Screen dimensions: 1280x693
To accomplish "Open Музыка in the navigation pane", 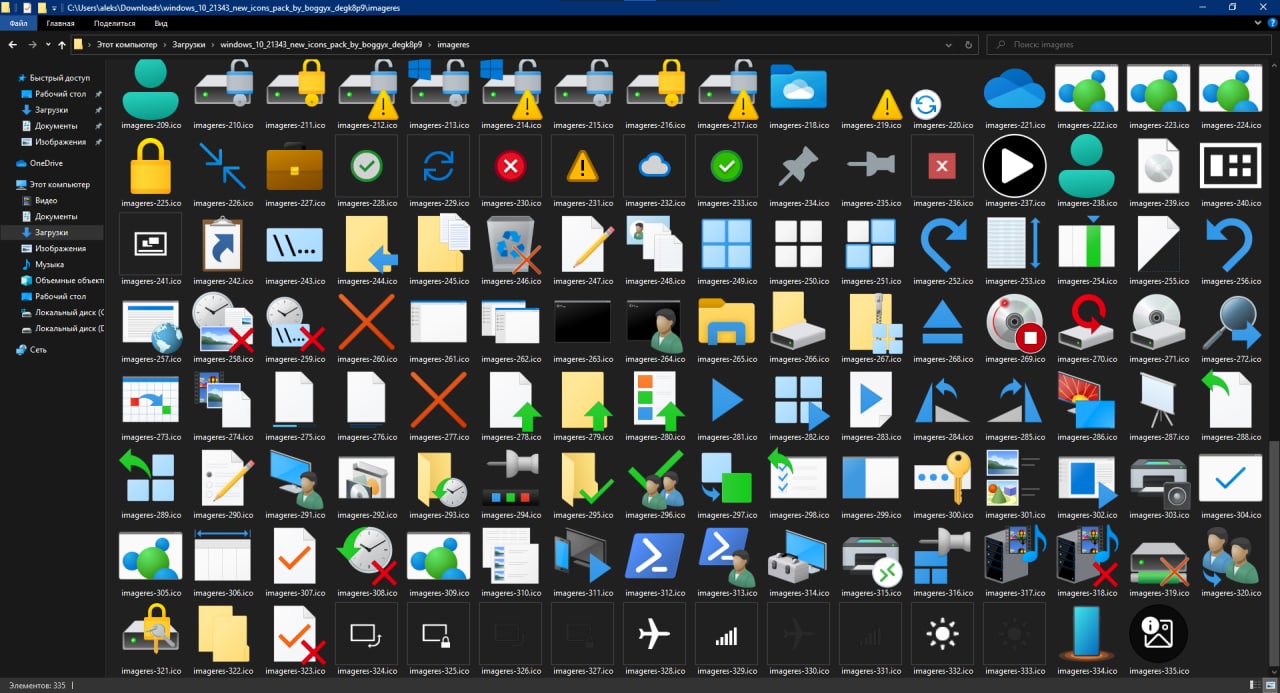I will pos(49,265).
